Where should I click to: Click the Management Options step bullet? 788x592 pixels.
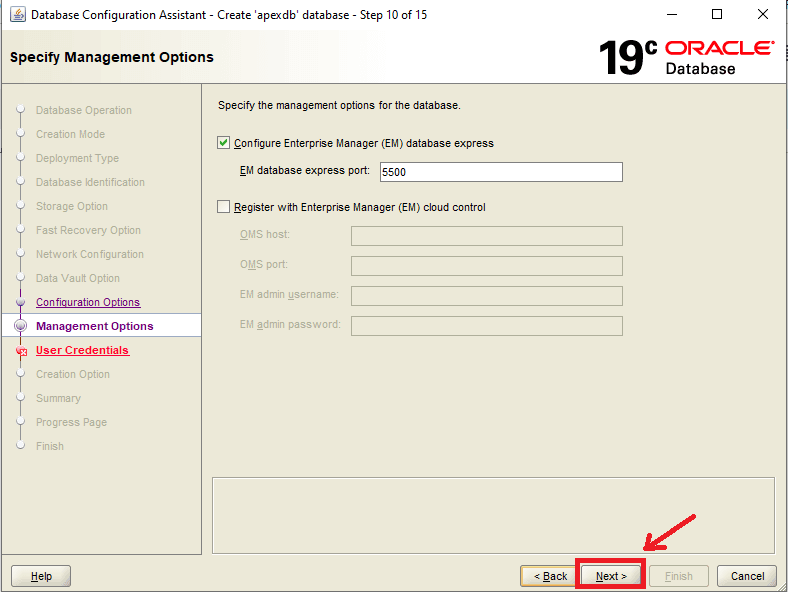pos(20,326)
